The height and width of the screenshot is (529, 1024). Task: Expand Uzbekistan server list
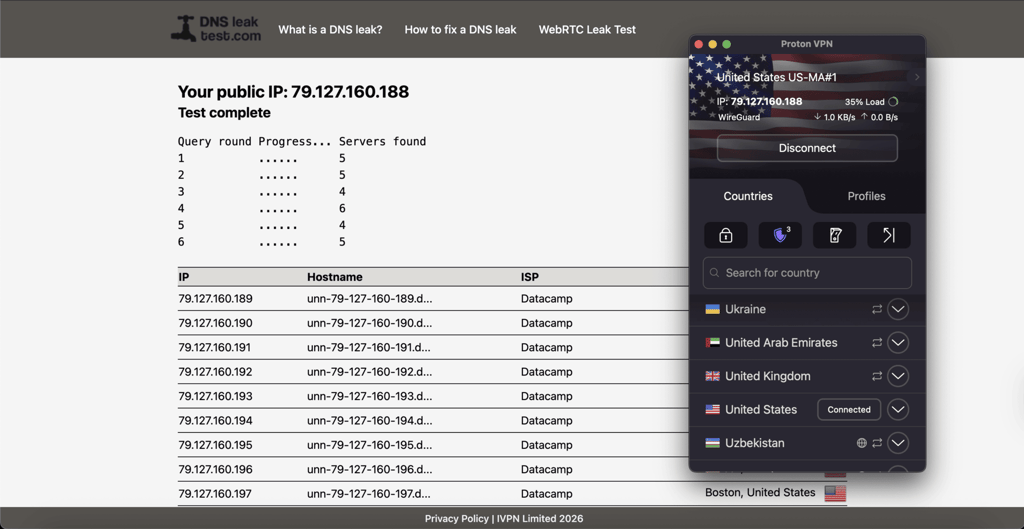tap(898, 443)
